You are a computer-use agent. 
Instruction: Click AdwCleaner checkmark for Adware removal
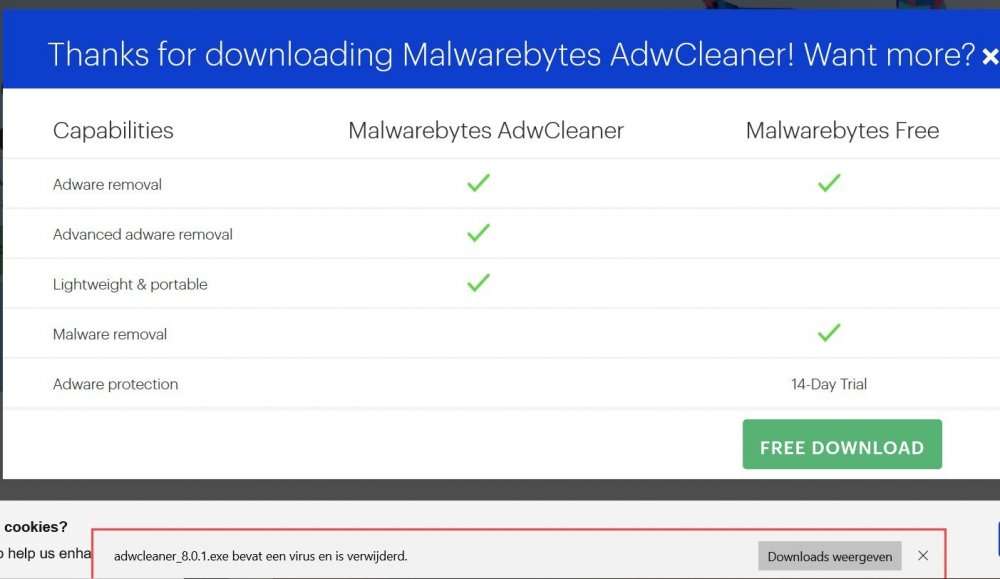pyautogui.click(x=478, y=183)
